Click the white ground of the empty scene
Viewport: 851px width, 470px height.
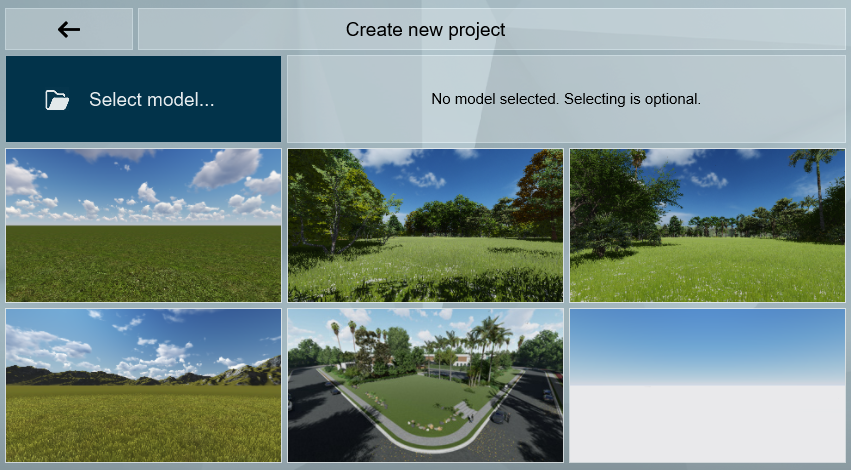pyautogui.click(x=707, y=425)
